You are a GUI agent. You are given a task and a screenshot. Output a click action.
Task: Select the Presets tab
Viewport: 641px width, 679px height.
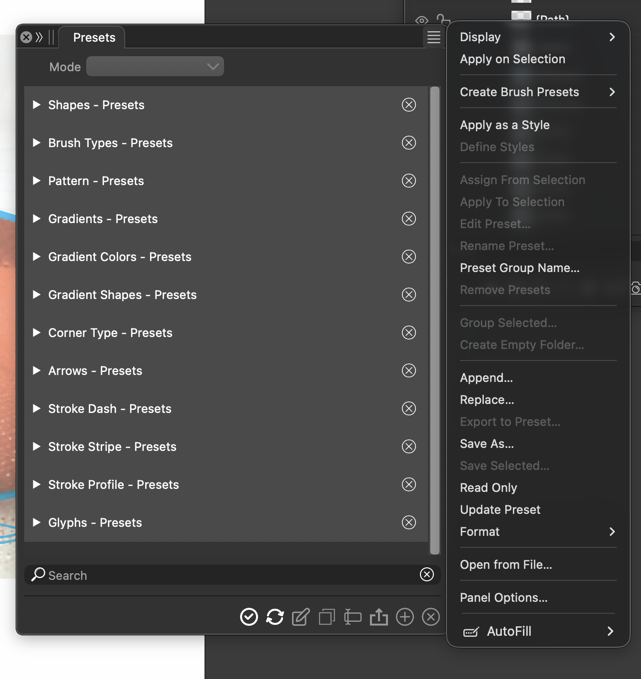[94, 37]
